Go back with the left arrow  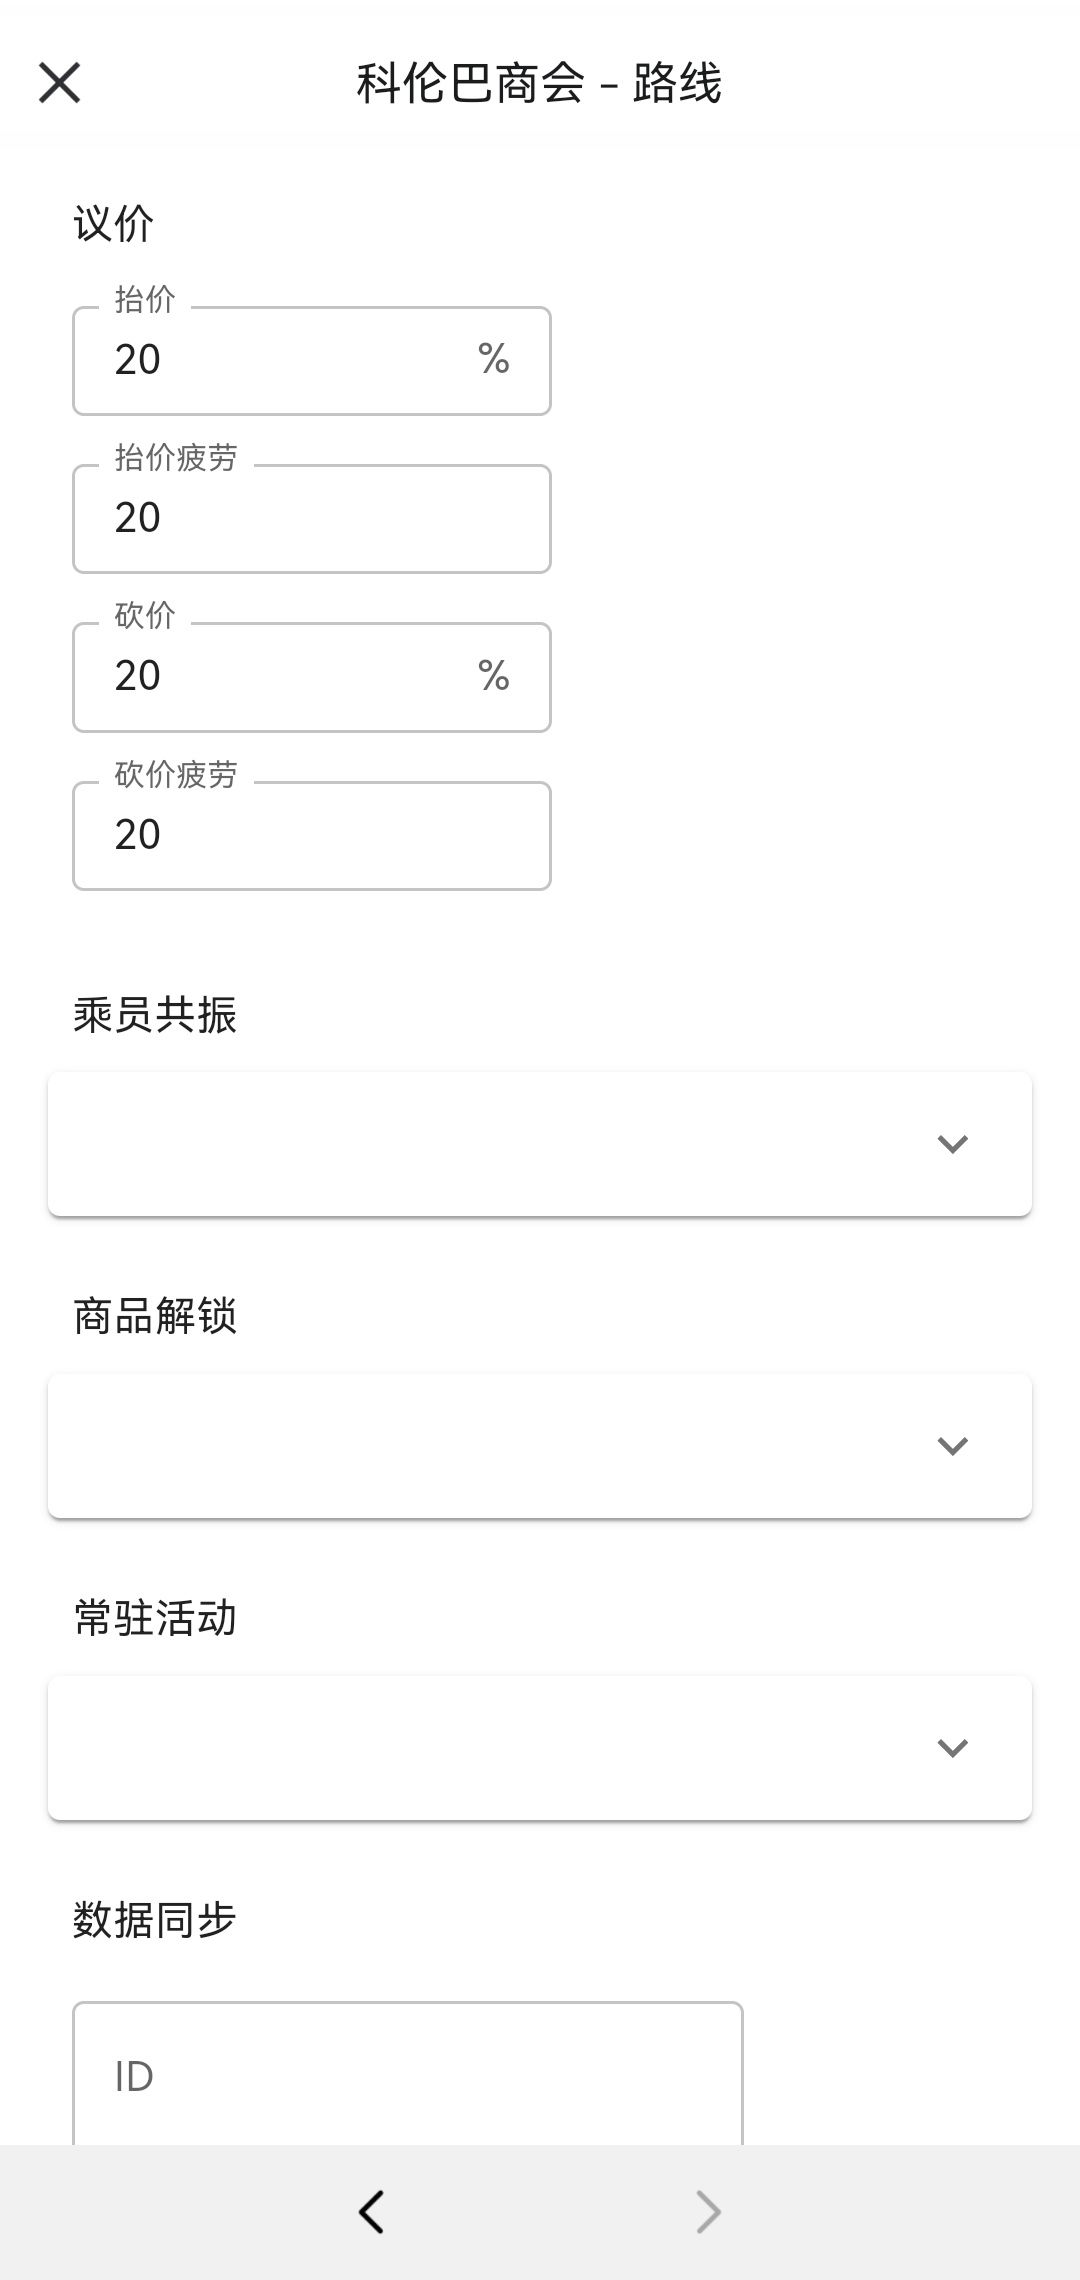(371, 2212)
